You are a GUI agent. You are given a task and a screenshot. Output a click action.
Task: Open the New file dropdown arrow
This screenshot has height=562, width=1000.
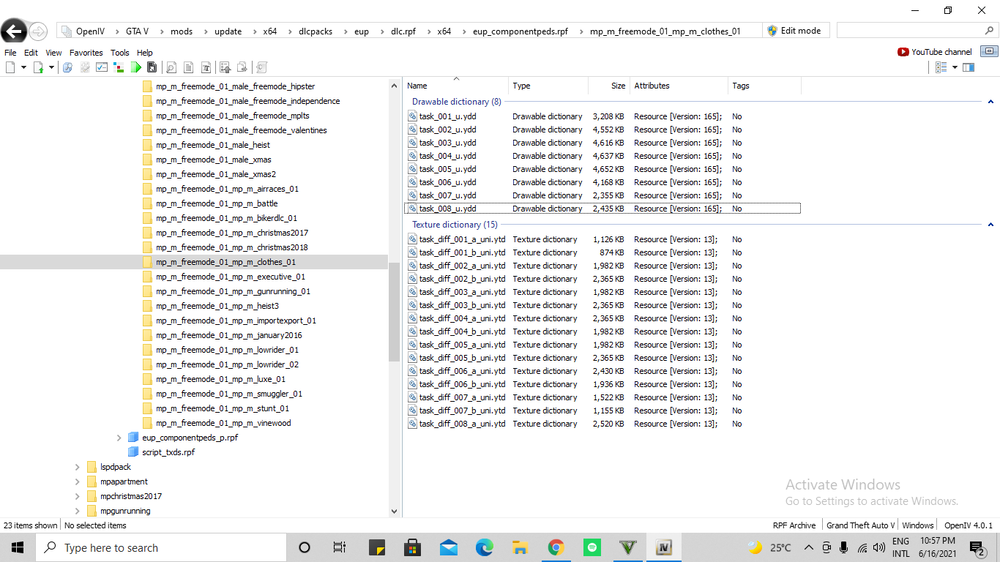point(24,68)
